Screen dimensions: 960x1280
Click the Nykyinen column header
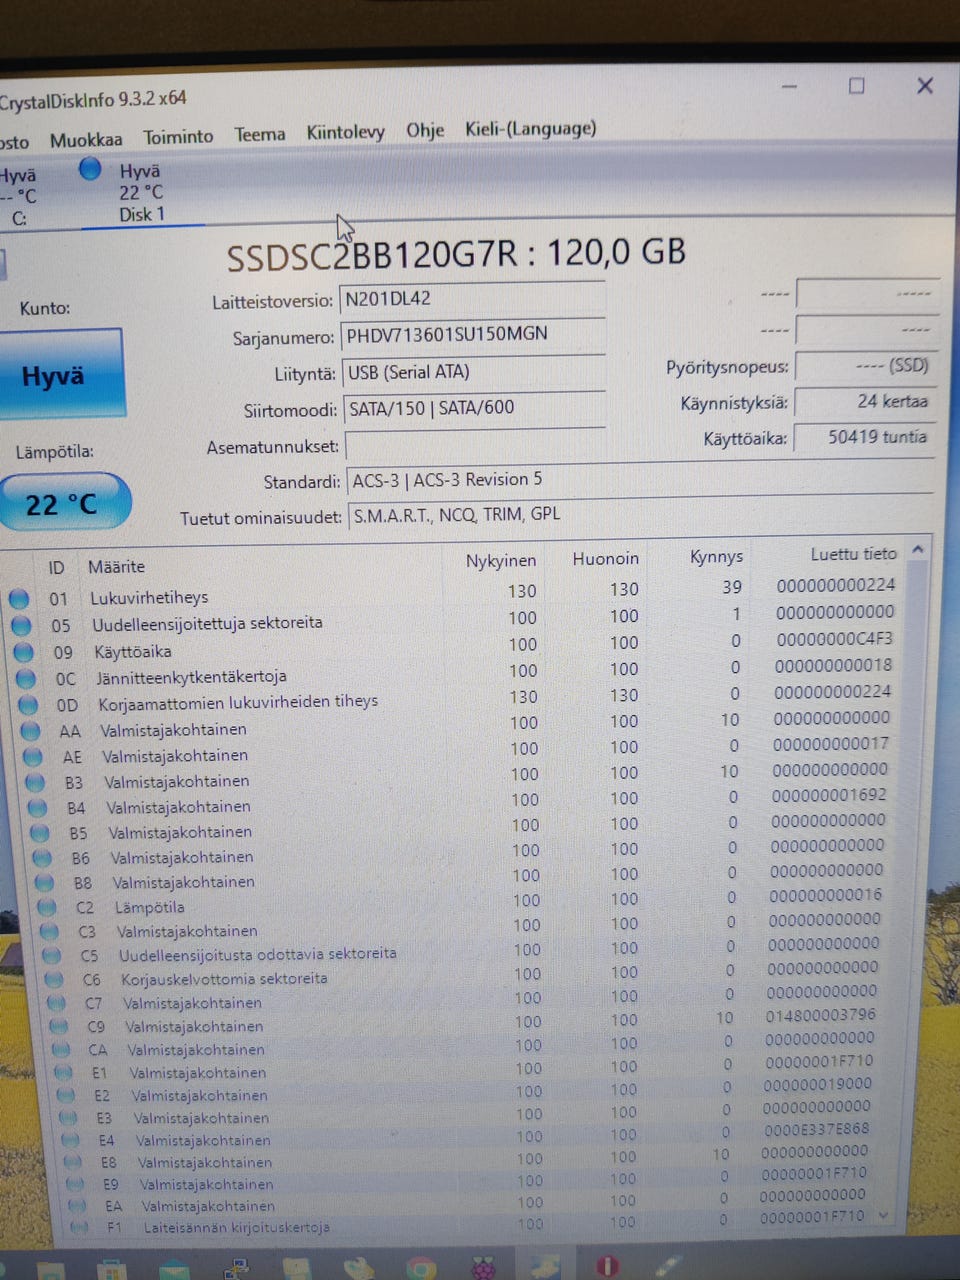click(501, 561)
